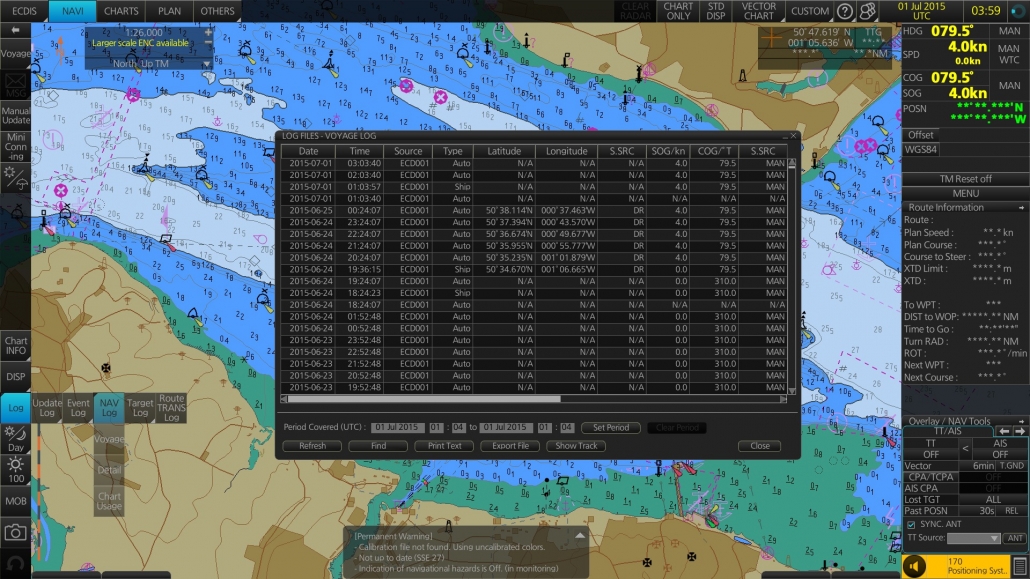Expand Route Information panel arrow
1030x579 pixels.
pos(1021,208)
